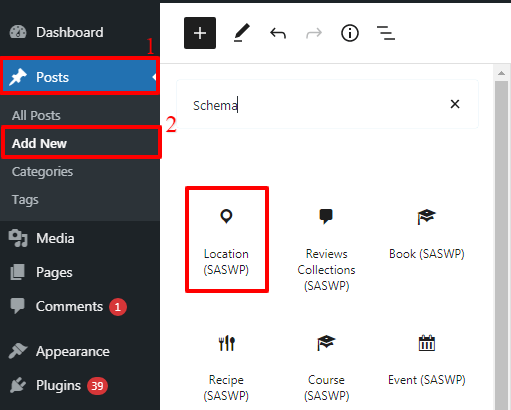Viewport: 511px width, 410px height.
Task: Click the Undo arrow icon
Action: click(x=278, y=33)
